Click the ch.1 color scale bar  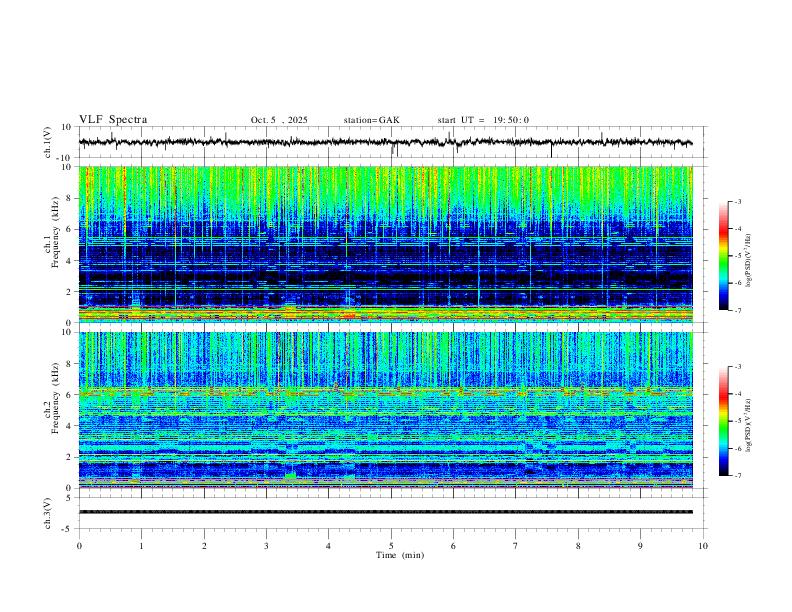(x=723, y=256)
